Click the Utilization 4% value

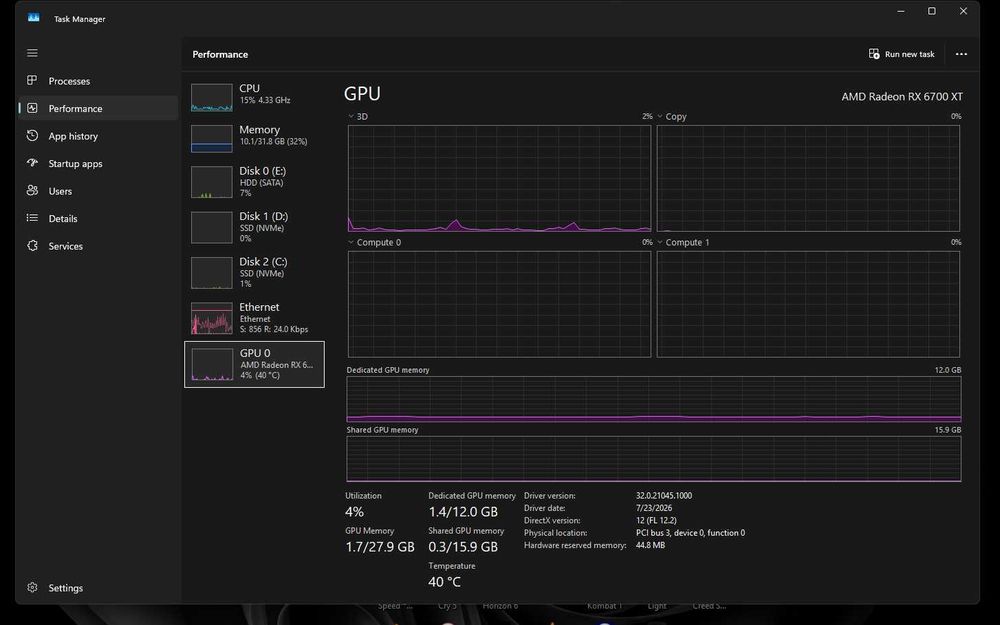355,511
